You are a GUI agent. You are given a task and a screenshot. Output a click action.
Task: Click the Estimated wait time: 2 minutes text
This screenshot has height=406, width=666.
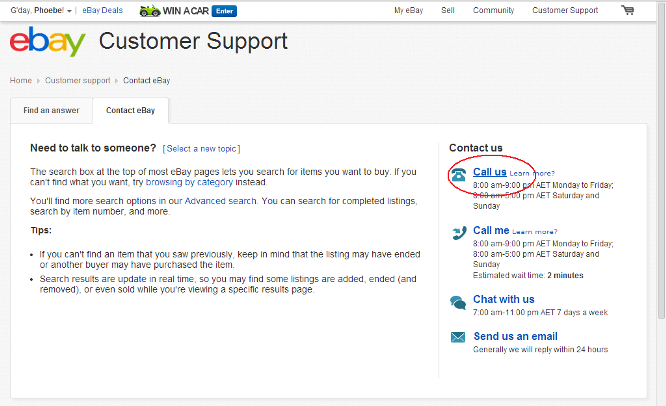(x=528, y=275)
